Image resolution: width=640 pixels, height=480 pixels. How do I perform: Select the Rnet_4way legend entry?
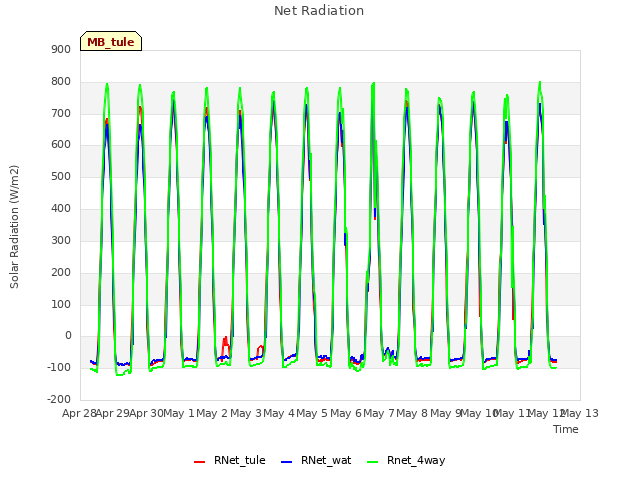(x=406, y=460)
